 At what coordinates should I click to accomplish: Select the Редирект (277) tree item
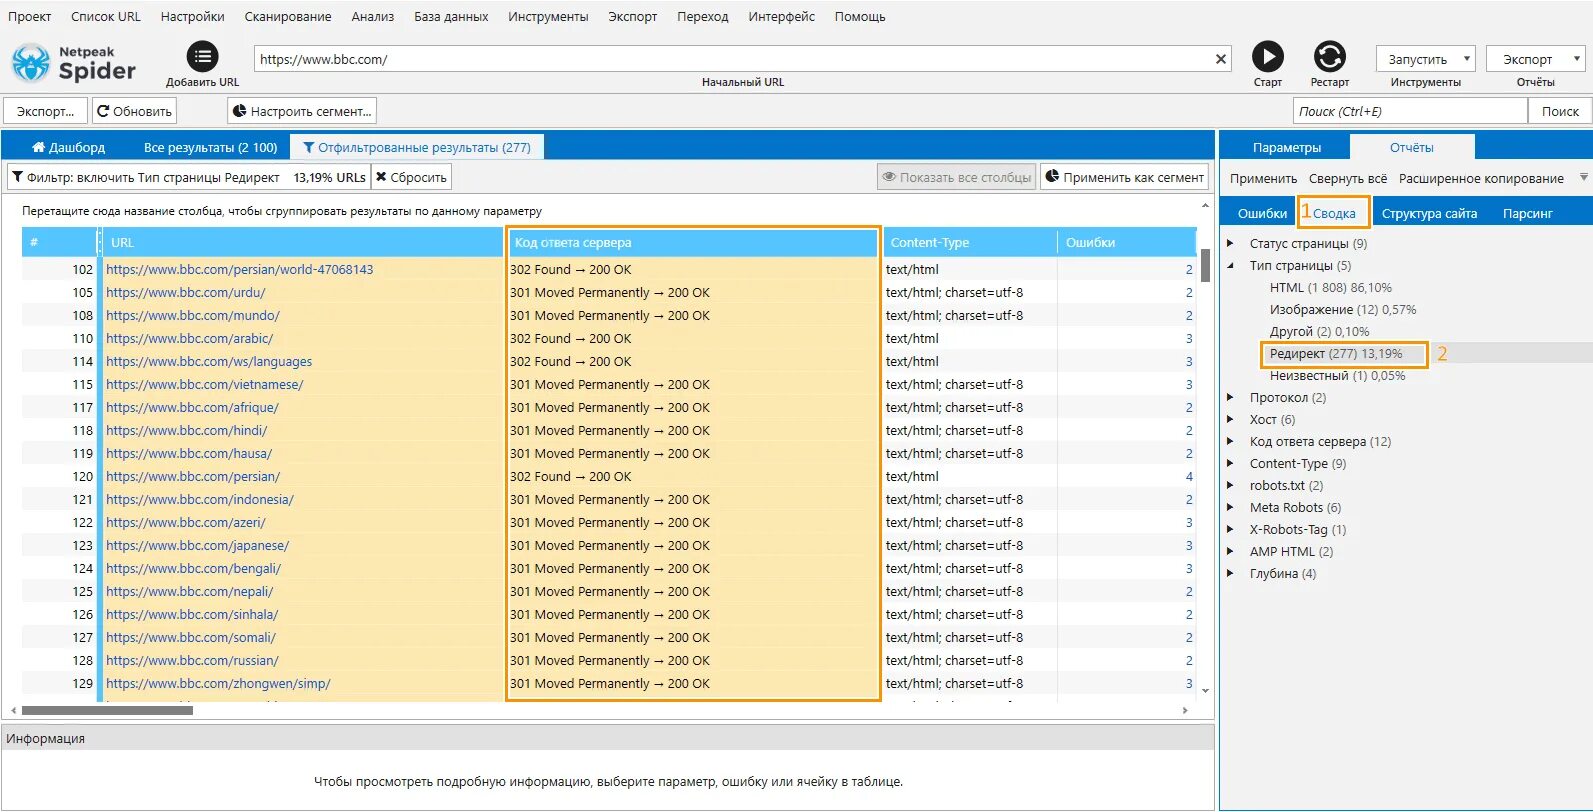1336,353
